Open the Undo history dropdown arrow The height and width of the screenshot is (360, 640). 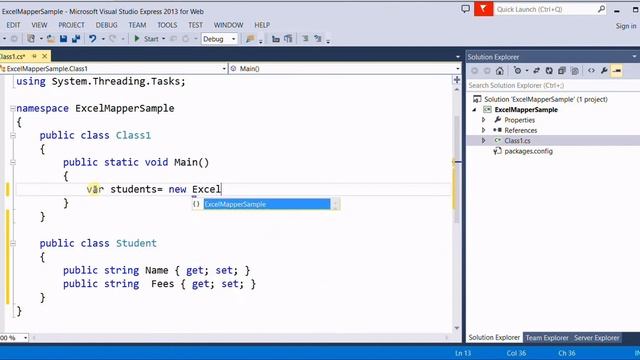click(x=103, y=39)
